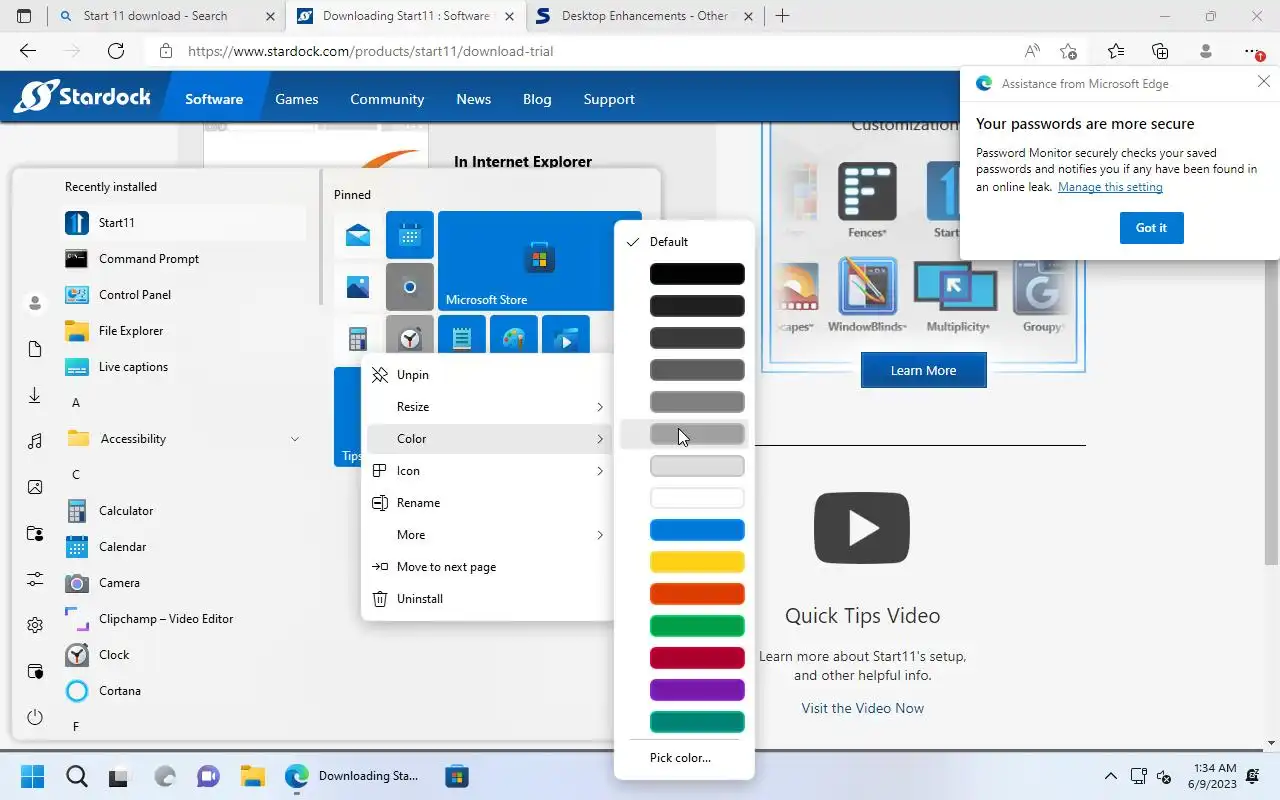This screenshot has height=800, width=1280.
Task: Launch Camera app entry
Action: tap(184, 582)
